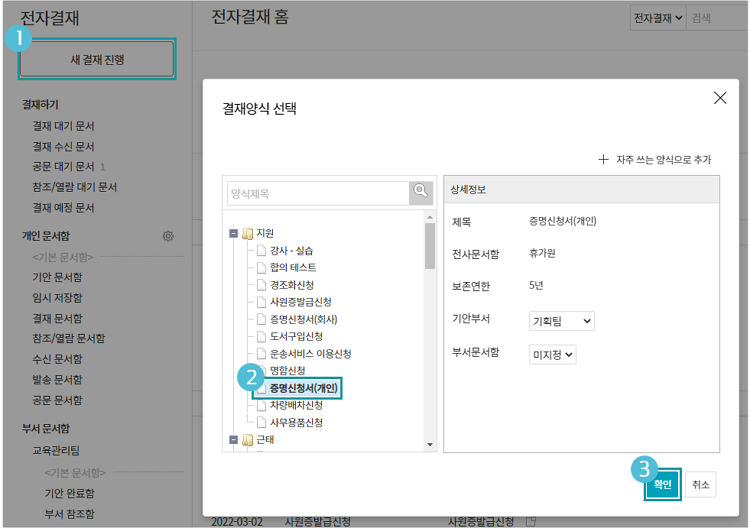Click form tree scrollbar up arrow
Screen dimensions: 750x528
430,217
